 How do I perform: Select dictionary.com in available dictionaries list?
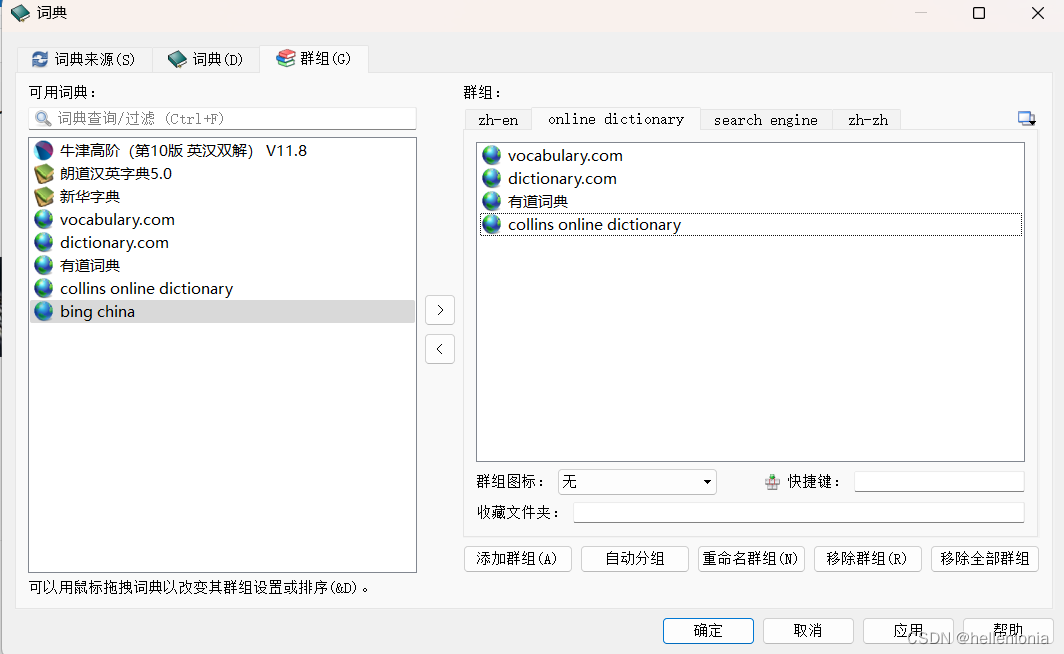pos(223,242)
